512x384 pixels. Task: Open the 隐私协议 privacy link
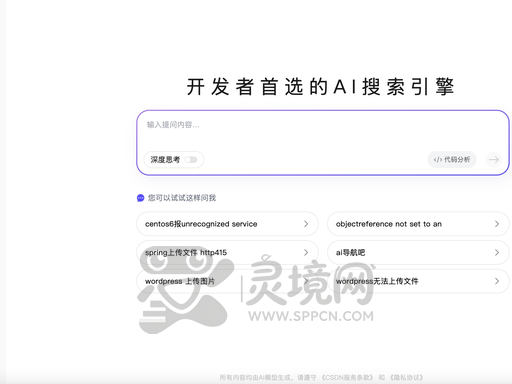pos(406,377)
